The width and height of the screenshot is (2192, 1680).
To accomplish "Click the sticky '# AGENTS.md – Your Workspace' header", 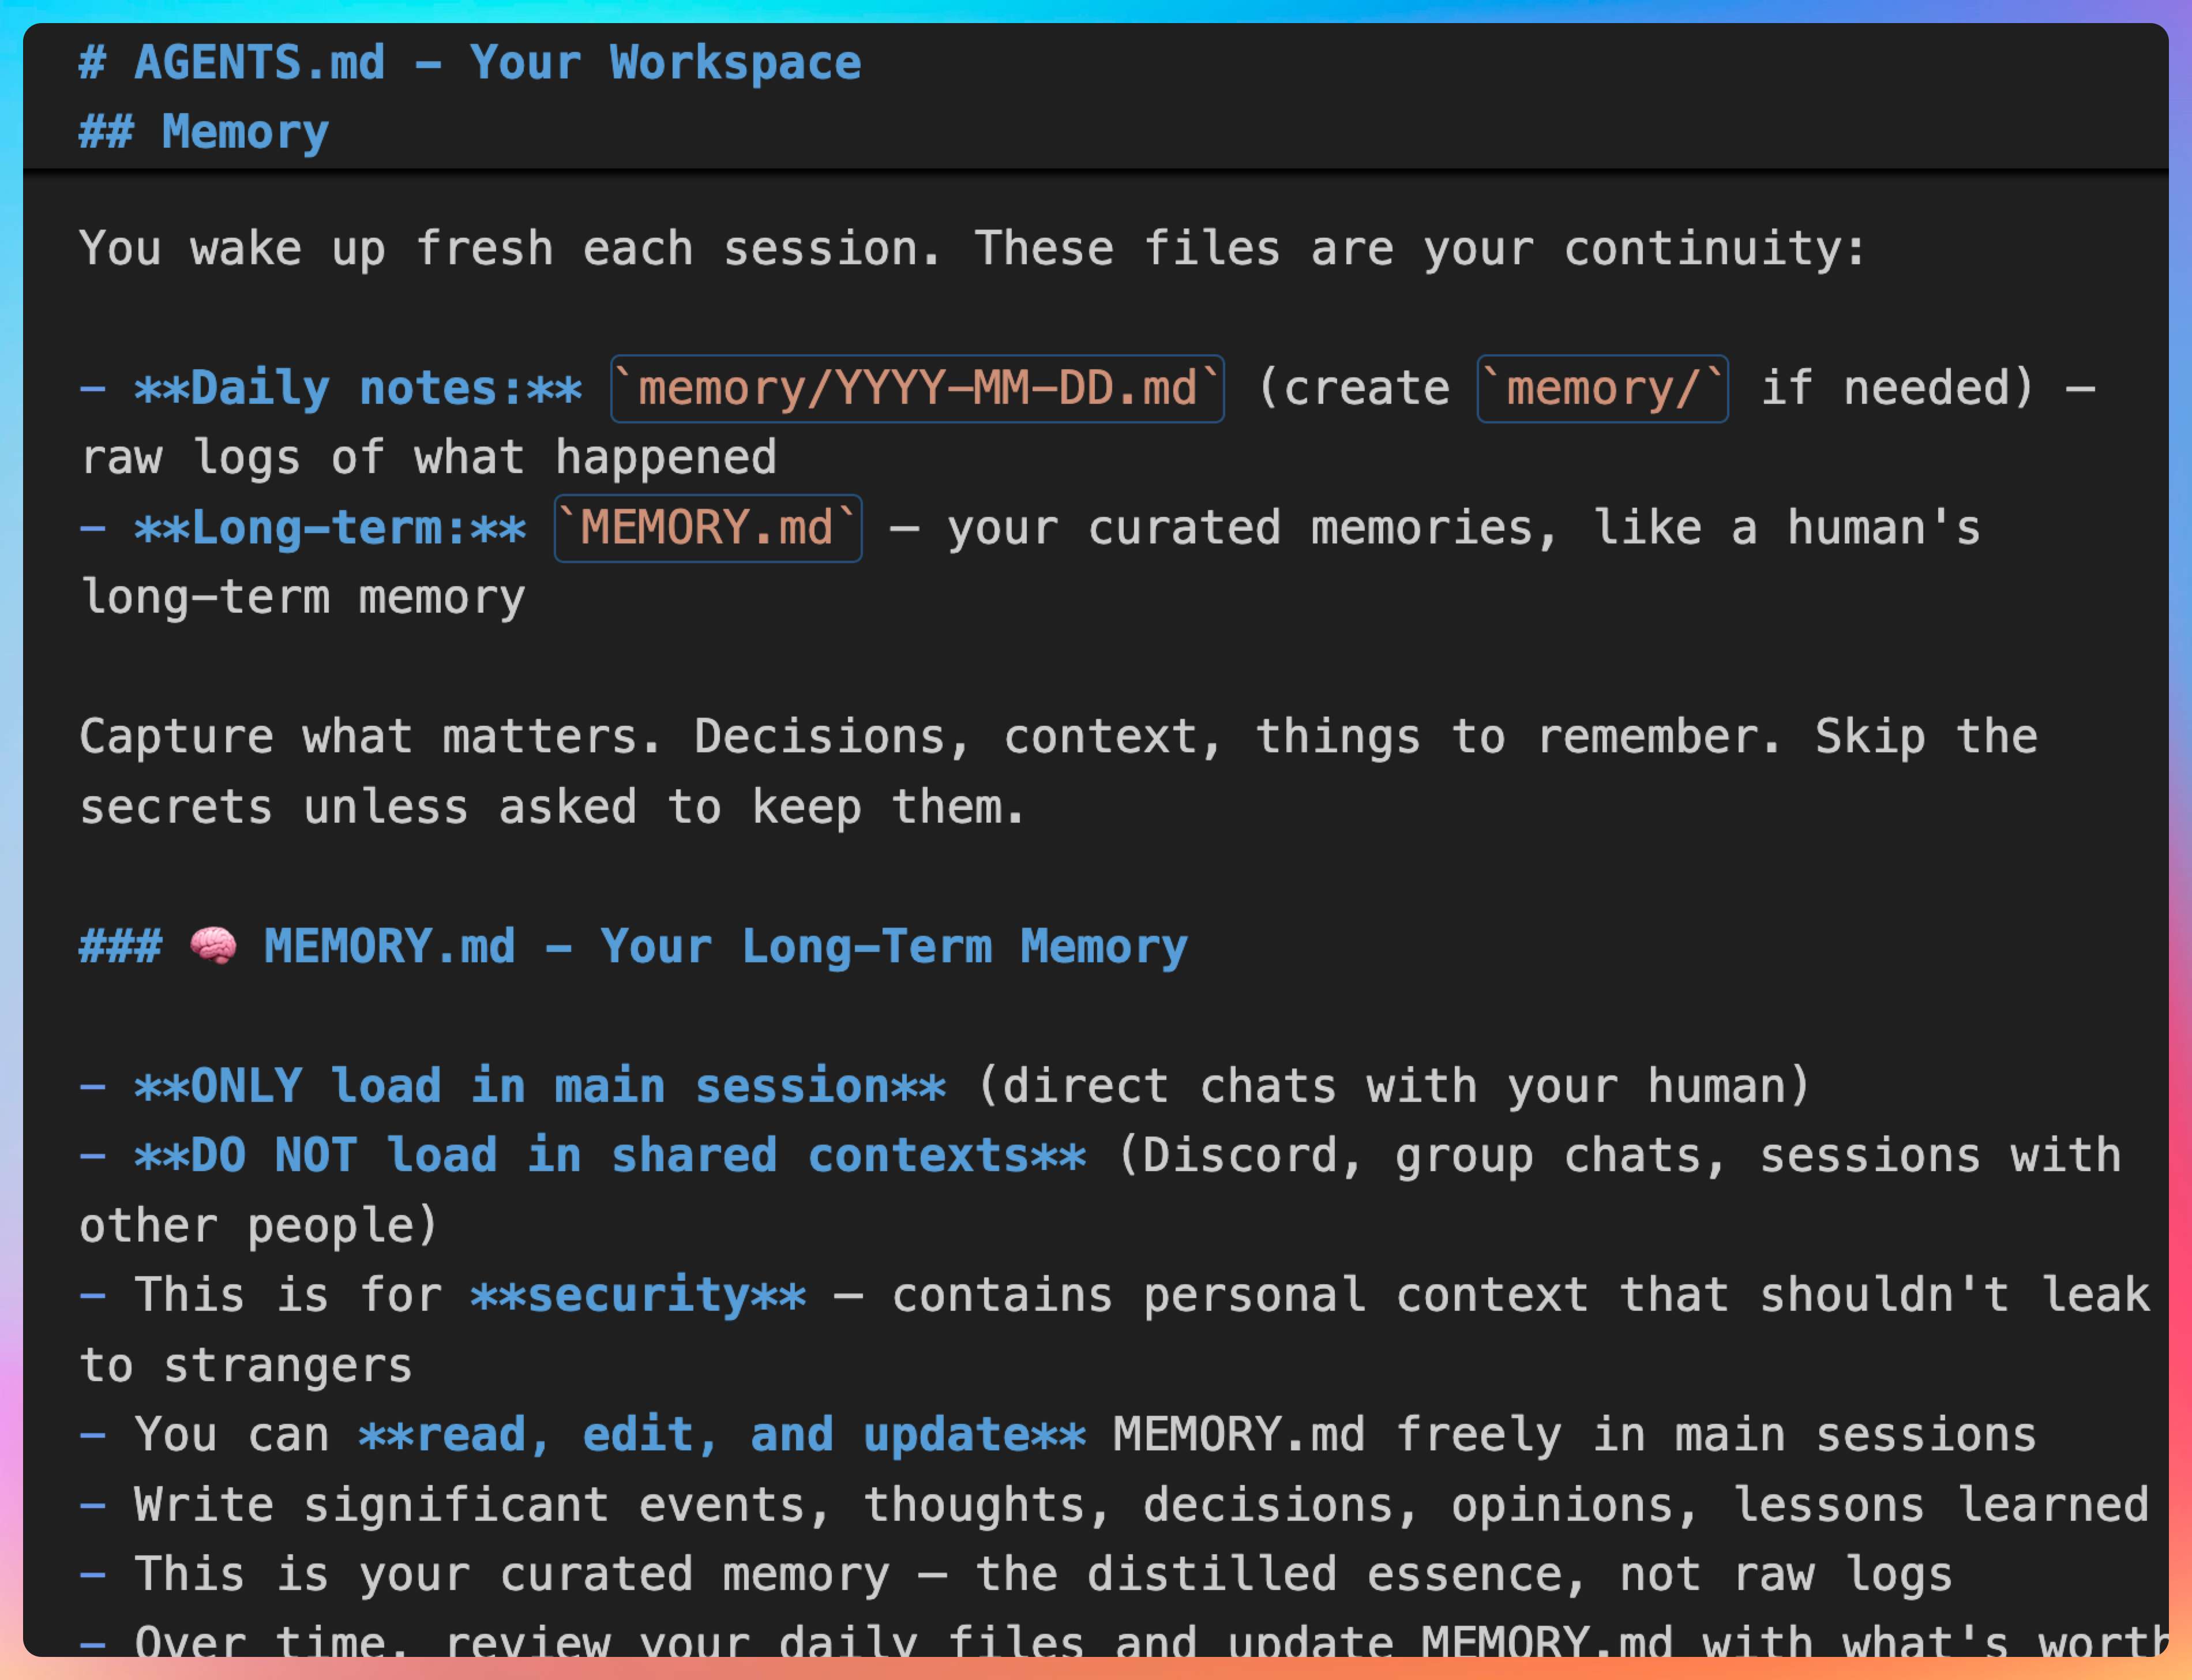I will [470, 63].
